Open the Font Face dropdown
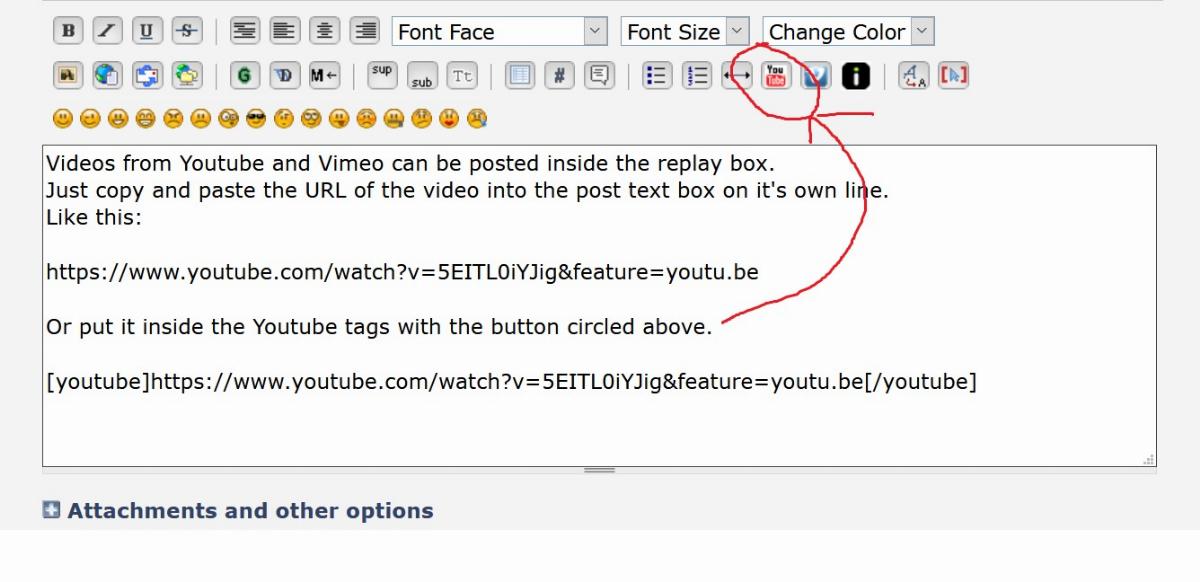 coord(499,32)
